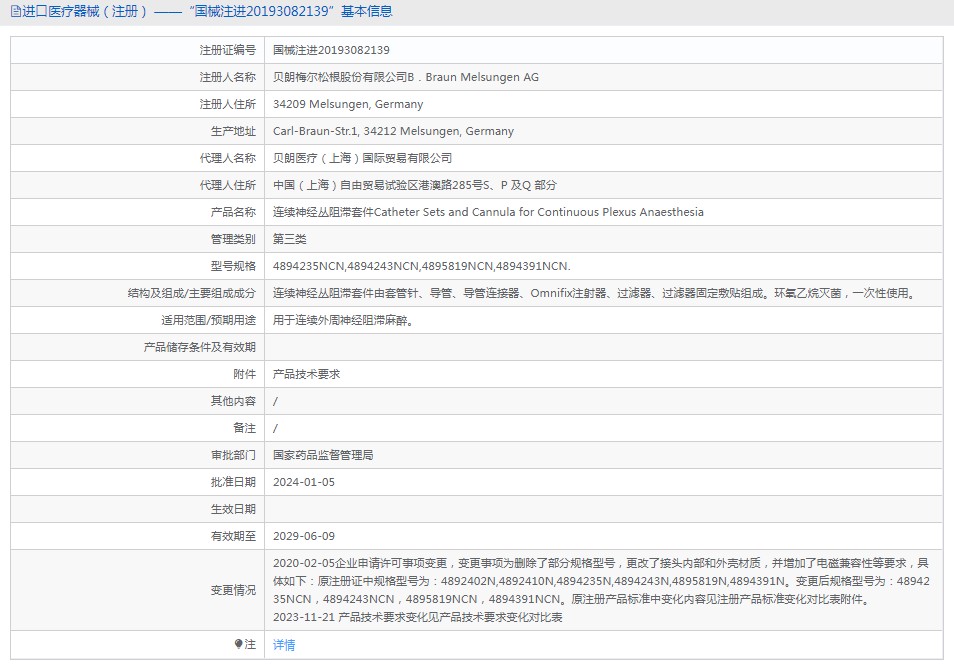Viewport: 954px width, 667px height.
Task: Click the 代理人名称 label
Action: (228, 158)
